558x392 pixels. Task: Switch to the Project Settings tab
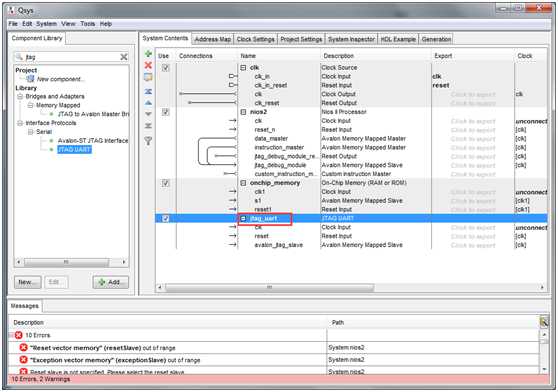pos(301,39)
